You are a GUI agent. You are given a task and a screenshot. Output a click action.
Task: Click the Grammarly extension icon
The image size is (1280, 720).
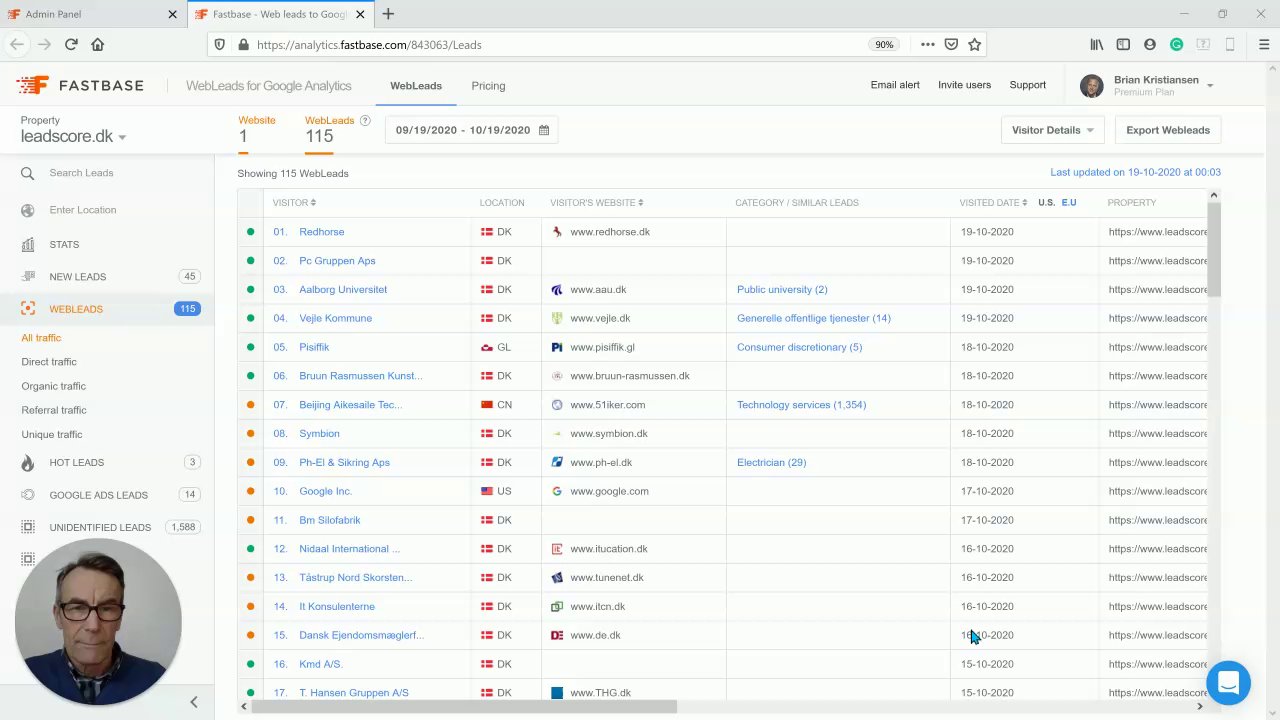[x=1176, y=44]
